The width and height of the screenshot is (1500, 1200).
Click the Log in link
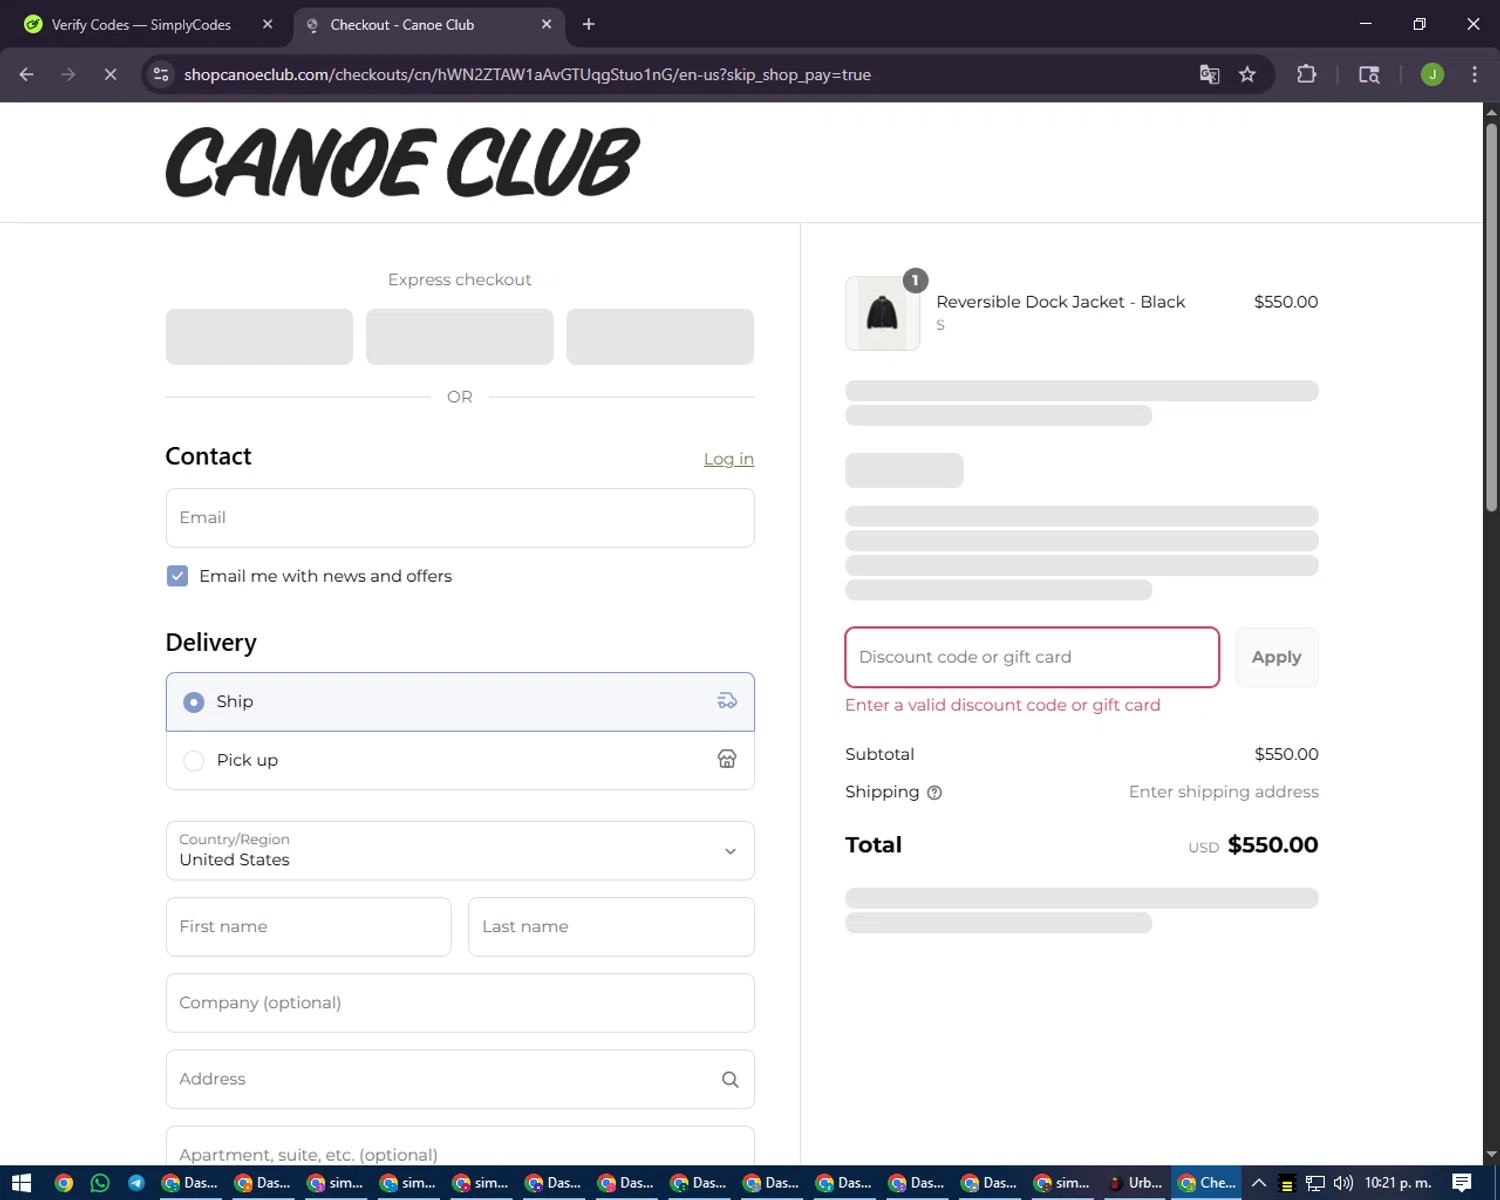tap(729, 459)
